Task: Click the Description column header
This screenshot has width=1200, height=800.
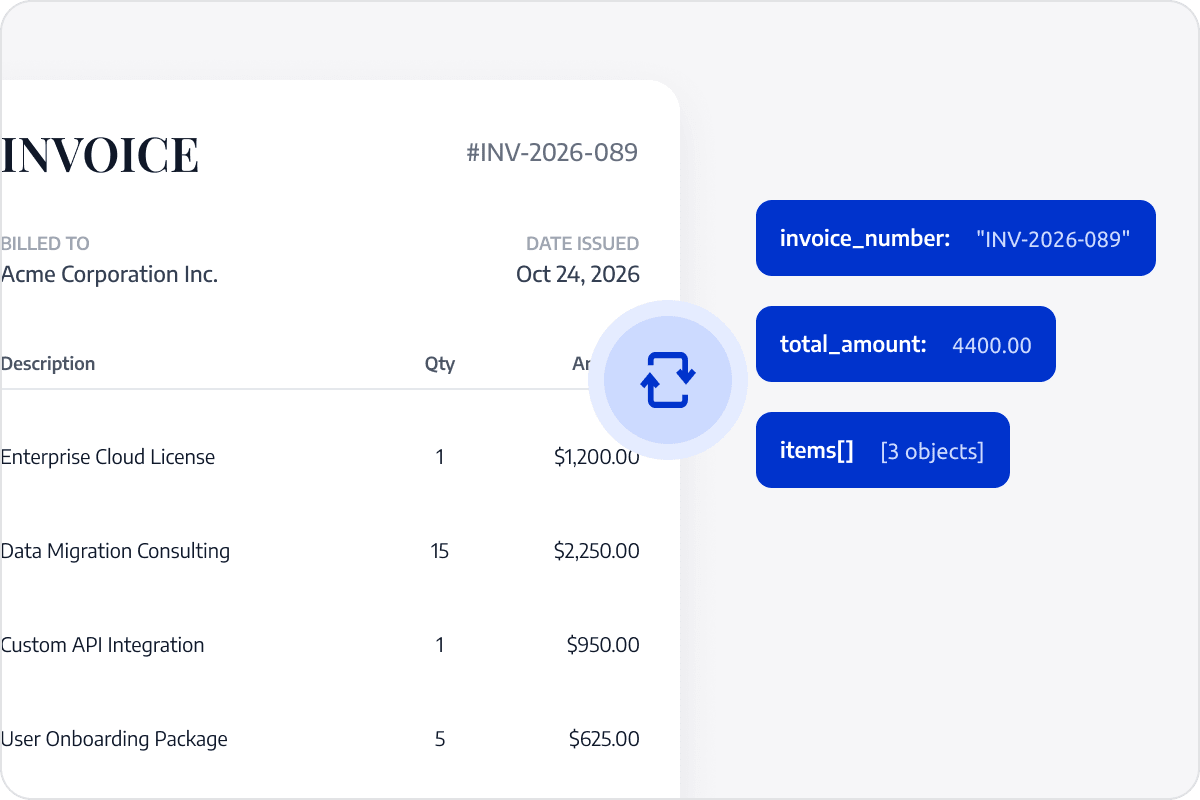Action: (48, 364)
